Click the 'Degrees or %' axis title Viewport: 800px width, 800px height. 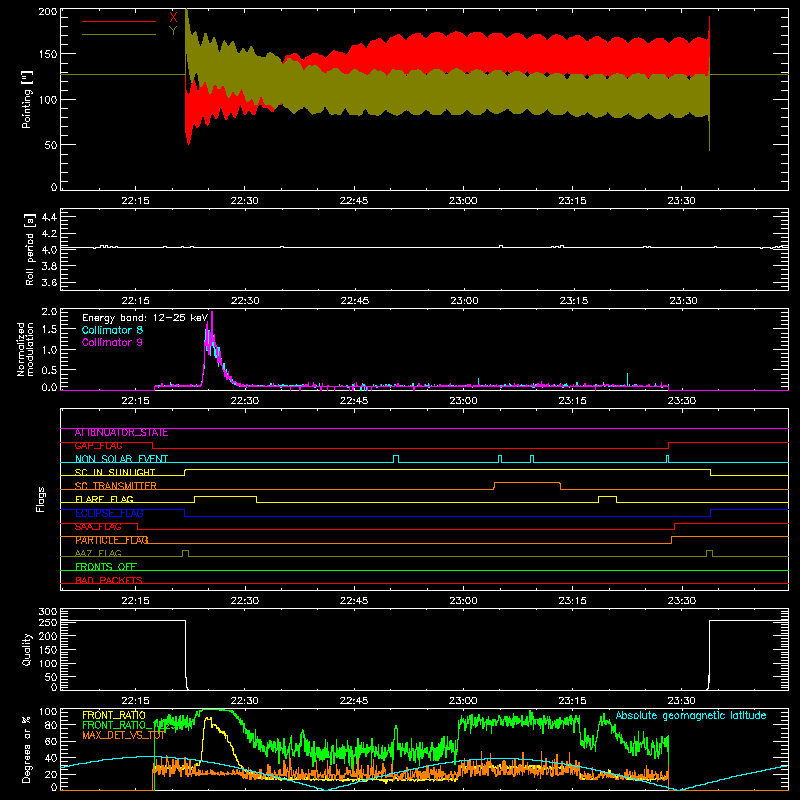click(x=27, y=749)
